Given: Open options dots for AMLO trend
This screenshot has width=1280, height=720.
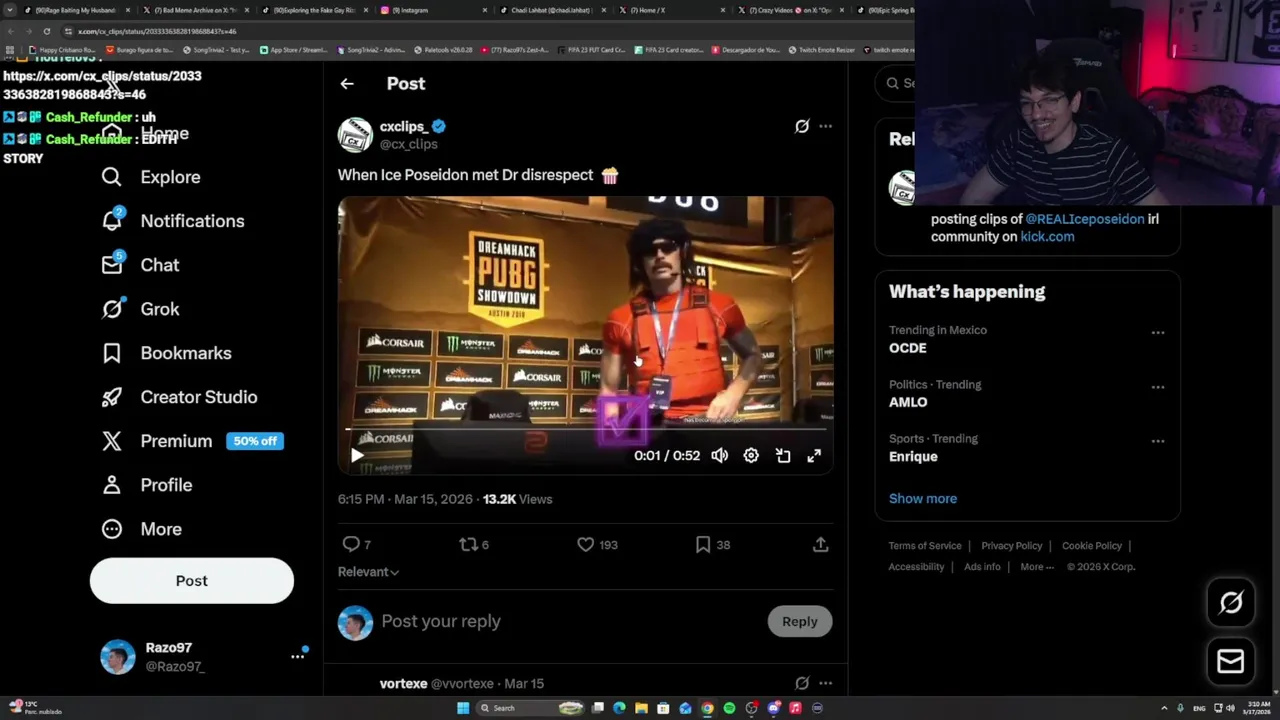Looking at the screenshot, I should click(1158, 387).
